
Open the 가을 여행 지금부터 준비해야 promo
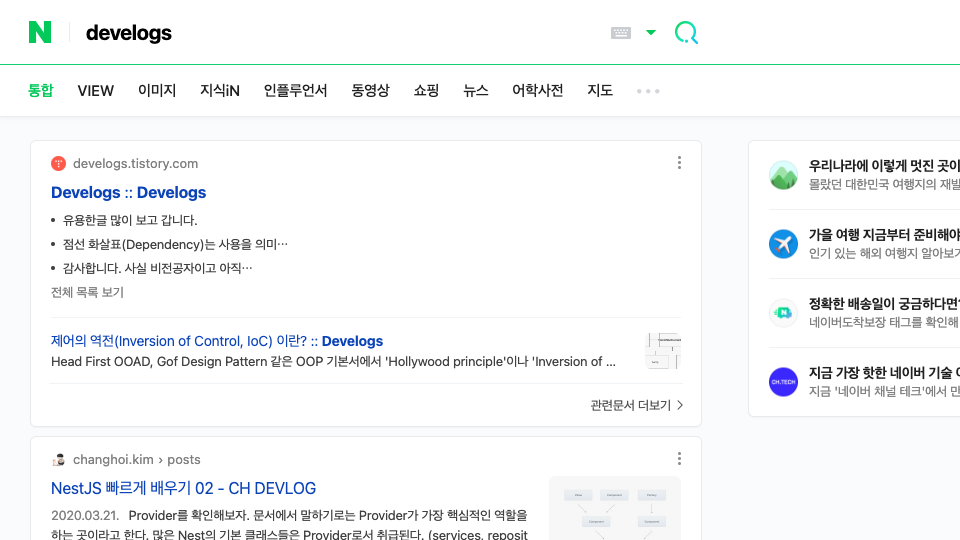884,234
